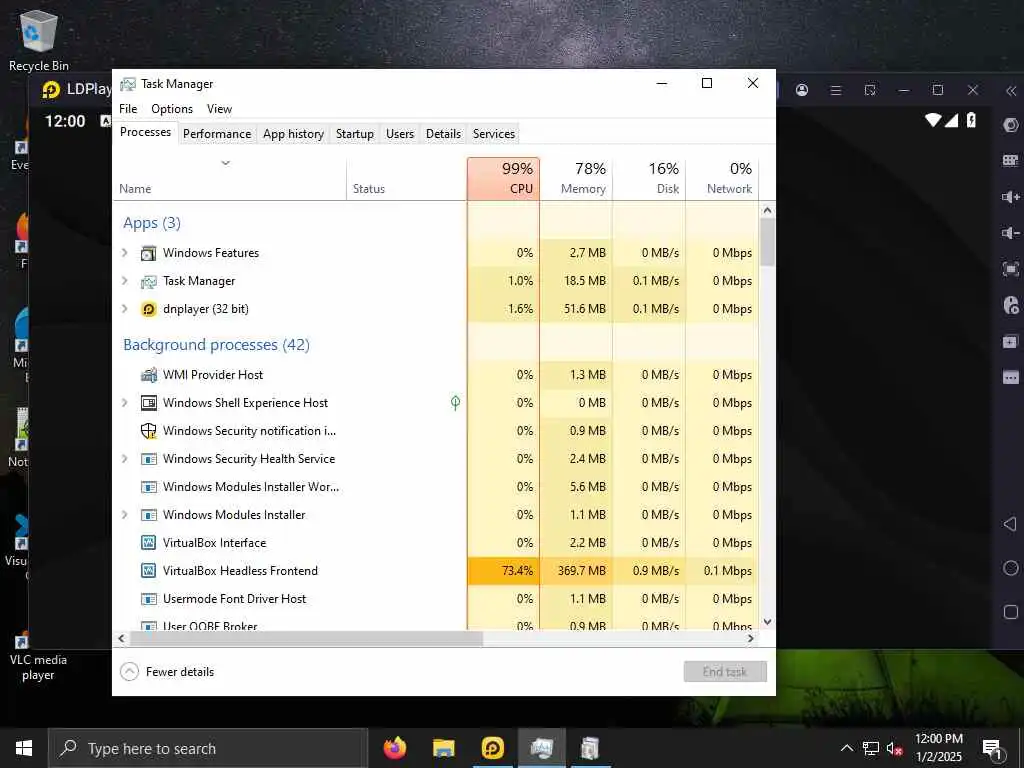Screen dimensions: 1024x768
Task: Click the muted volume tray icon
Action: coord(894,748)
